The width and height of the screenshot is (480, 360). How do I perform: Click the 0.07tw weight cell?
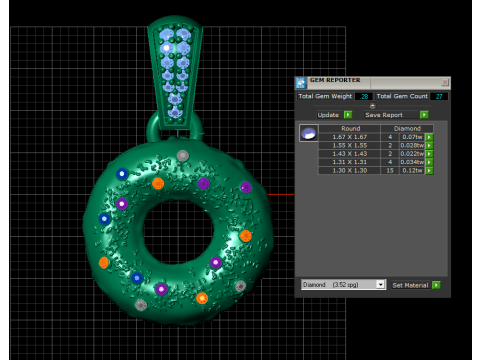click(x=412, y=137)
